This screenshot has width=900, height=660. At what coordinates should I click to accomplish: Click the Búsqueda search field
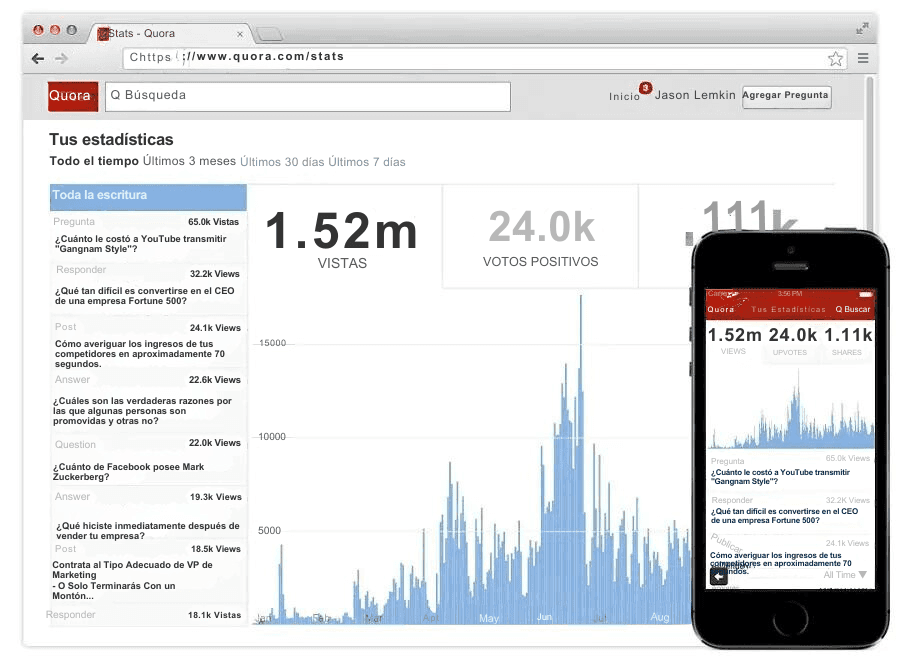308,96
